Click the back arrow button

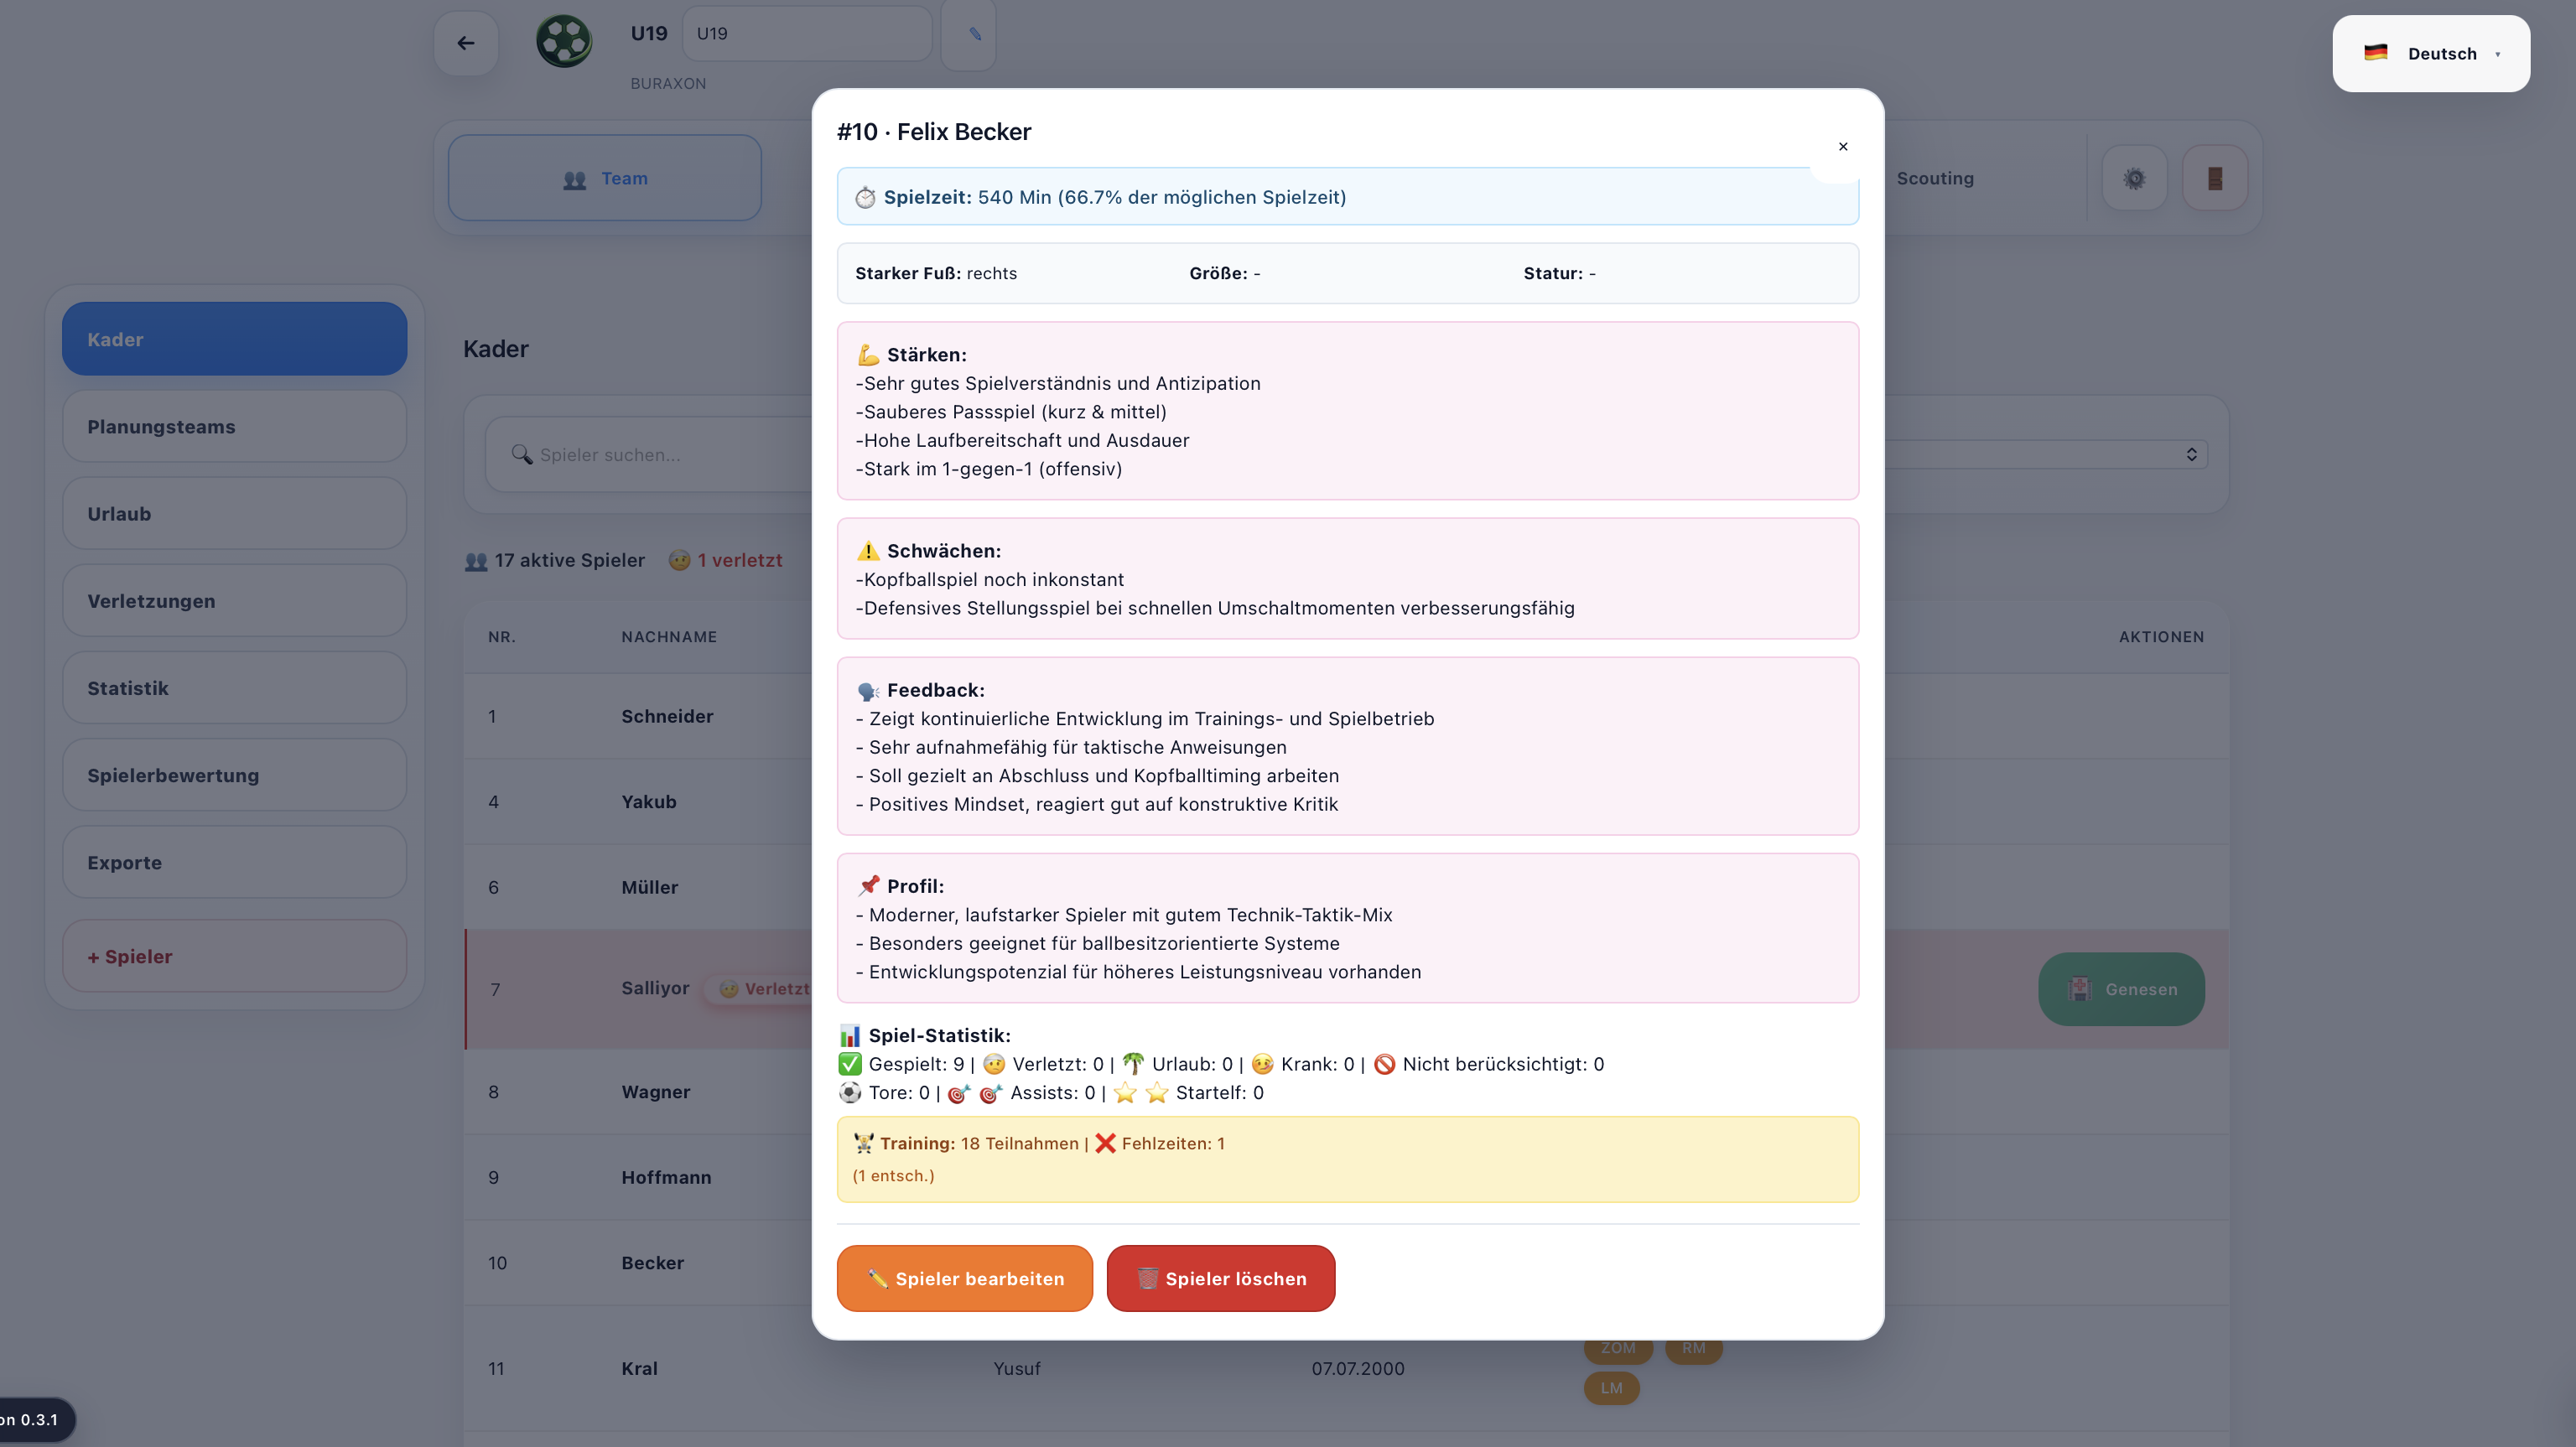pos(466,43)
